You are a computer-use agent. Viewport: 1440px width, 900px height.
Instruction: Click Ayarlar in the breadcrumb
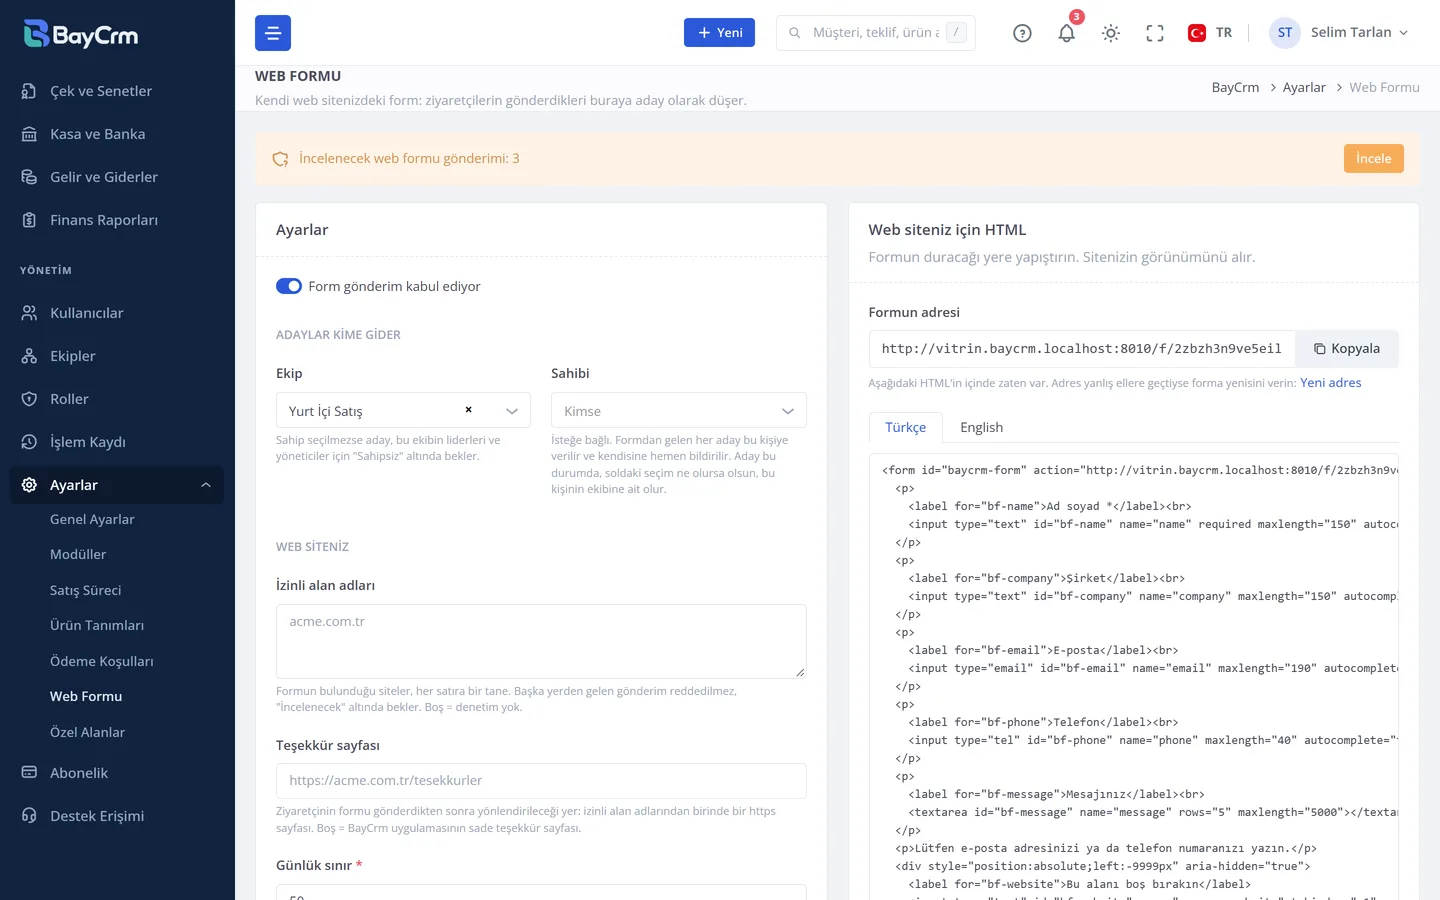point(1304,87)
